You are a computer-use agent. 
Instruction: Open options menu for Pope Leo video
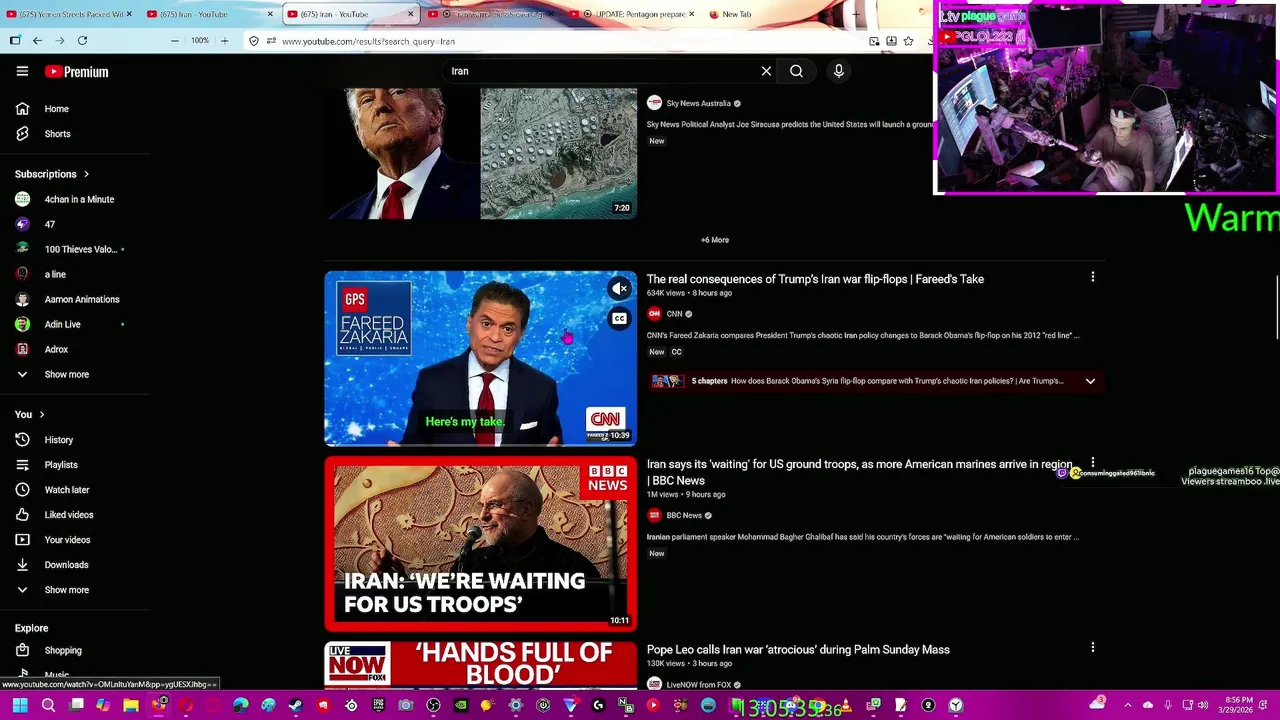coord(1092,648)
